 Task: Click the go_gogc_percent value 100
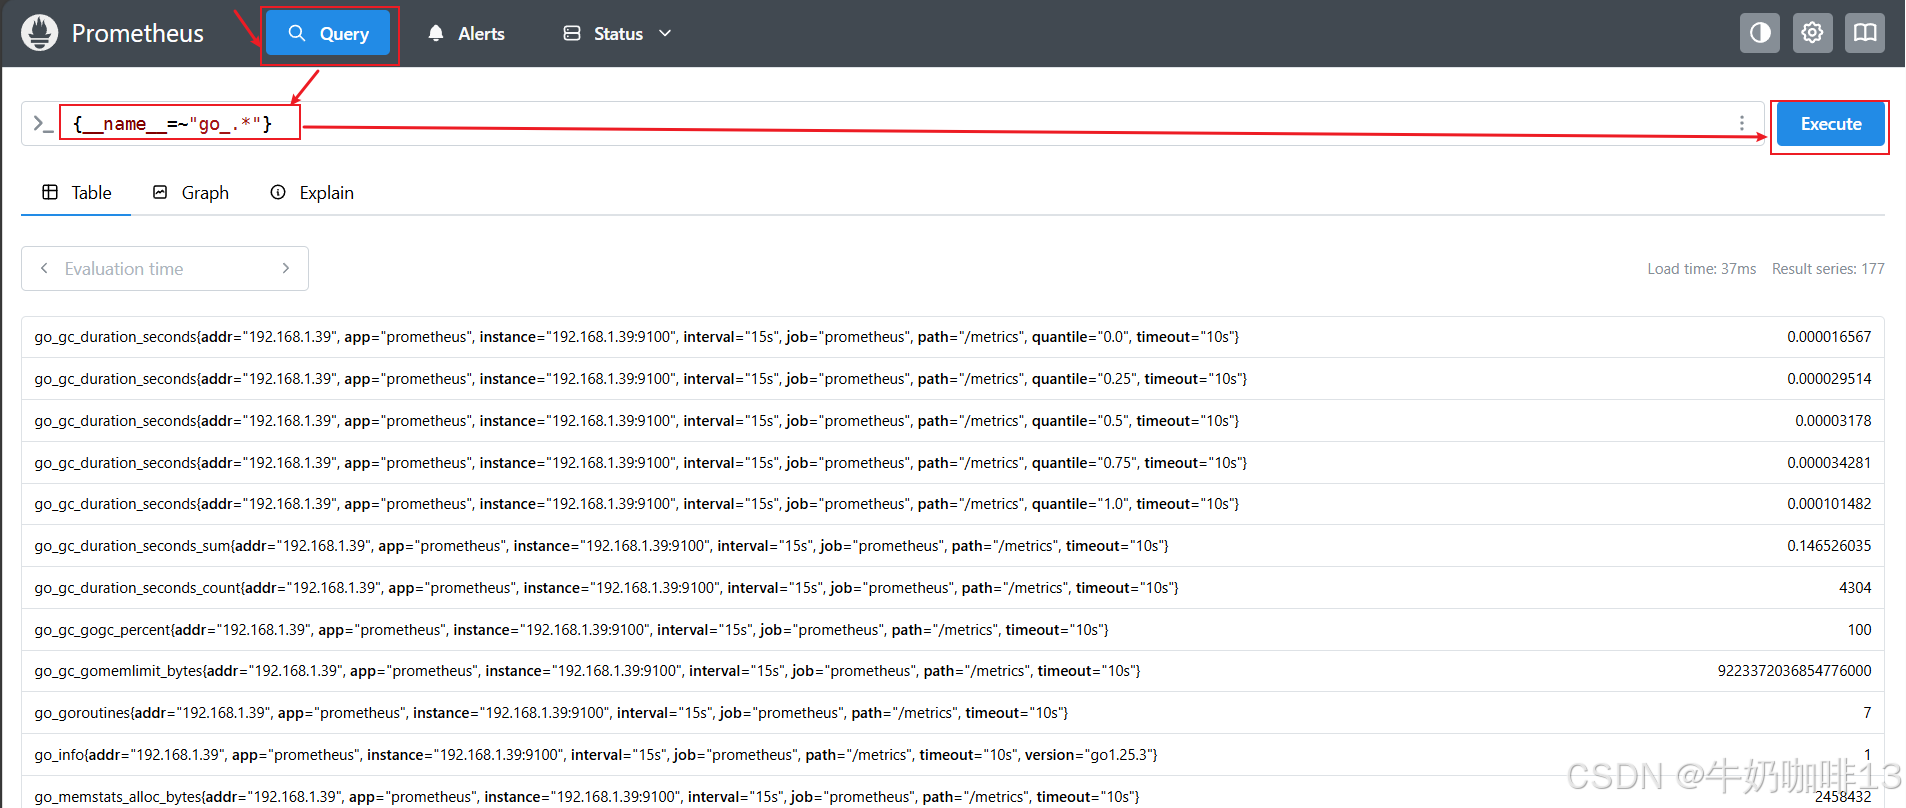coord(1860,630)
